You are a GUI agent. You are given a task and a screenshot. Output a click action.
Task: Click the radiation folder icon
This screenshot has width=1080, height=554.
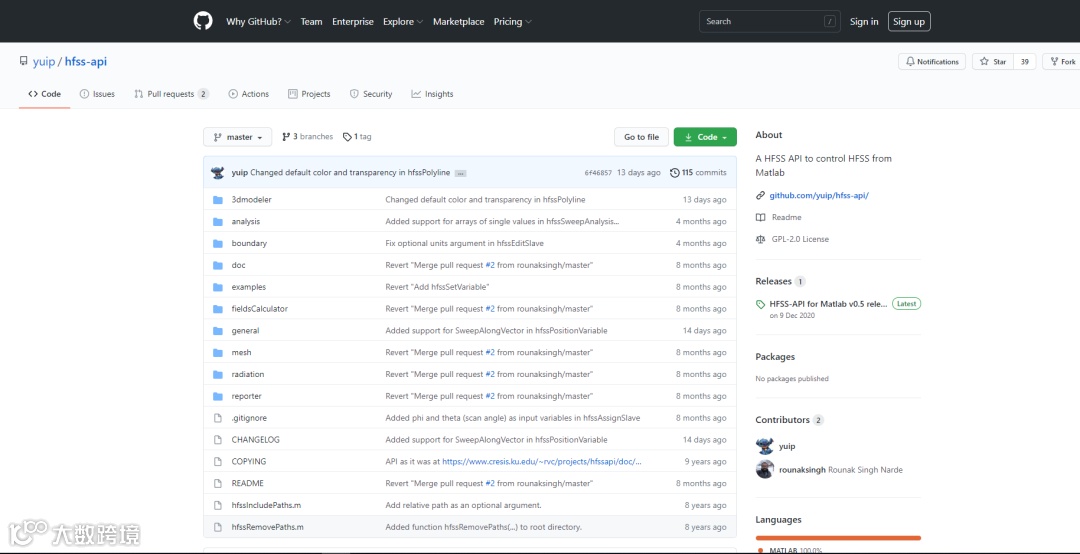pyautogui.click(x=218, y=374)
